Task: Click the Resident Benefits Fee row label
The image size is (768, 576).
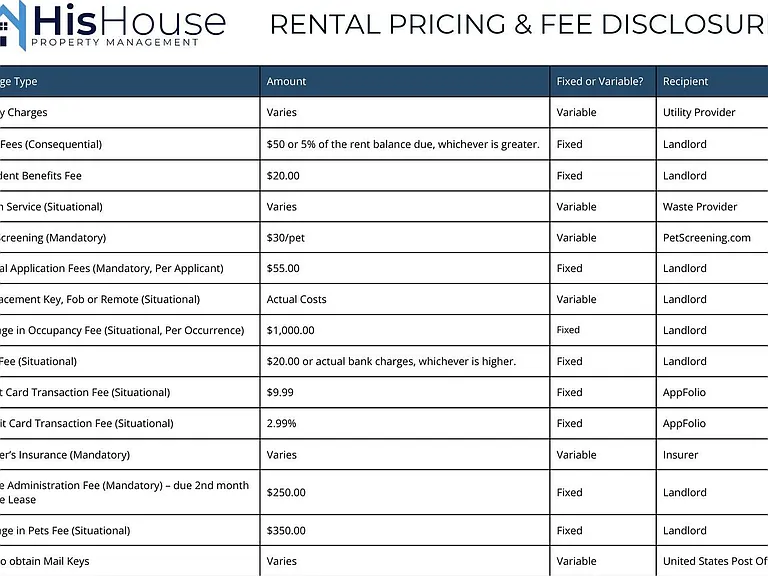Action: point(41,176)
